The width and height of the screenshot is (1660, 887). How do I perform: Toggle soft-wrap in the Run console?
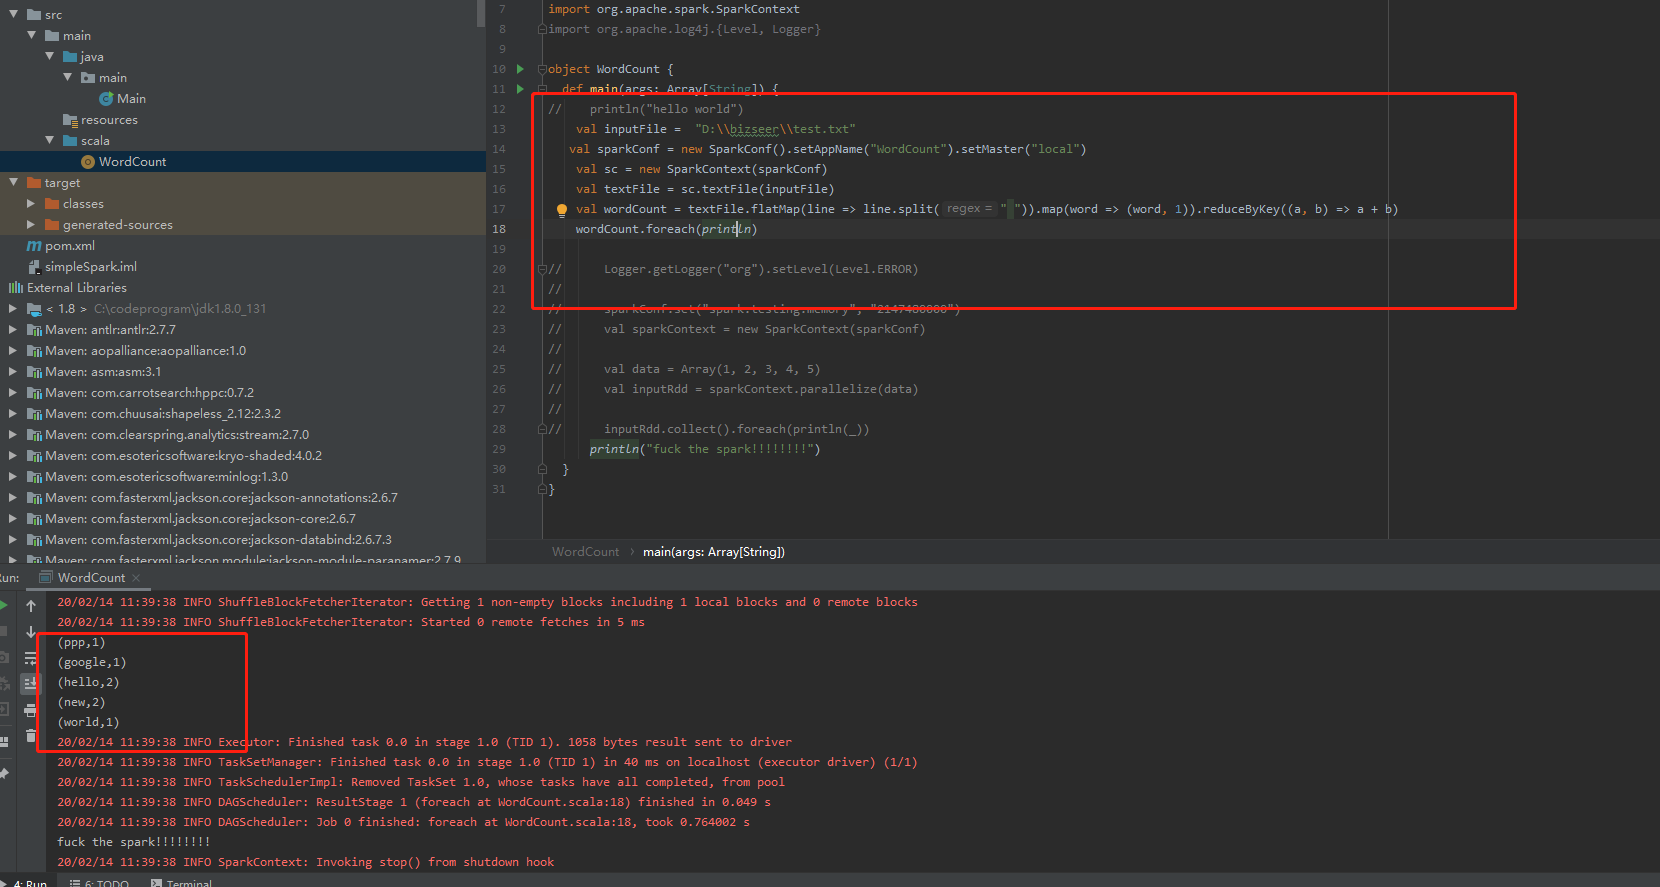coord(31,658)
